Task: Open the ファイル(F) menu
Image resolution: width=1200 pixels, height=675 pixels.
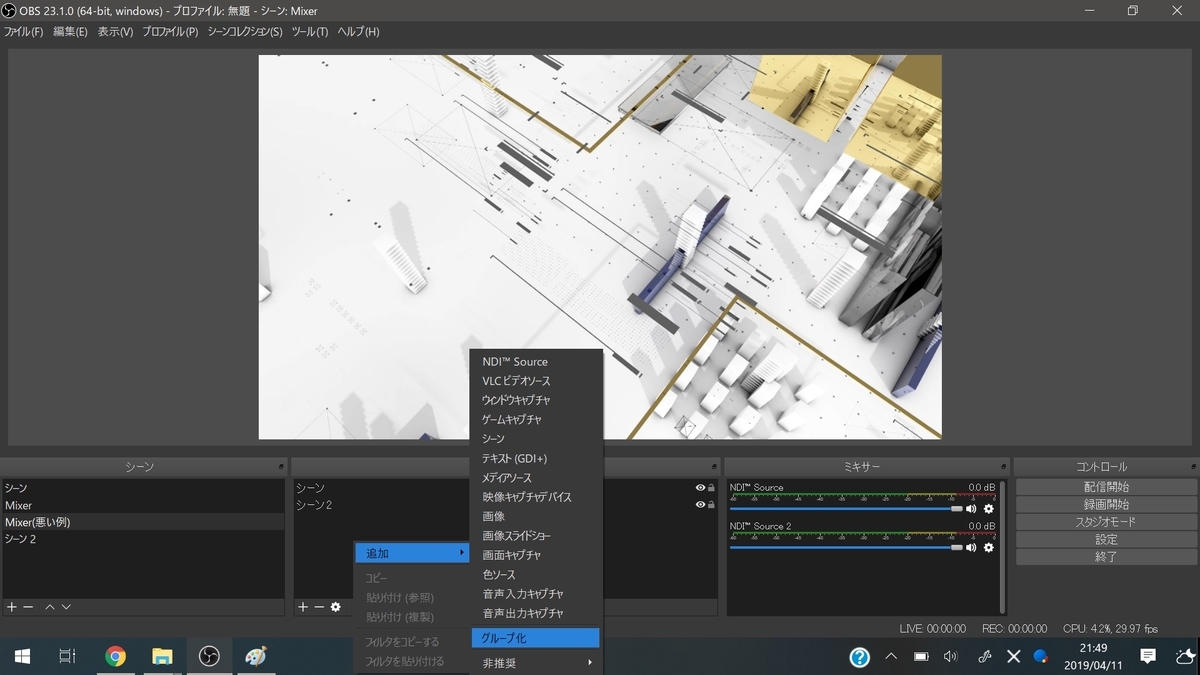Action: [24, 32]
